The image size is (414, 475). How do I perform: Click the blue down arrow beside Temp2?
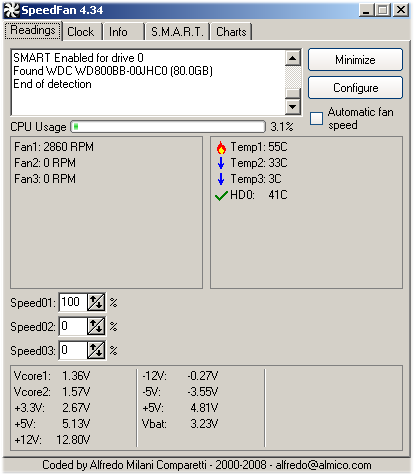221,163
